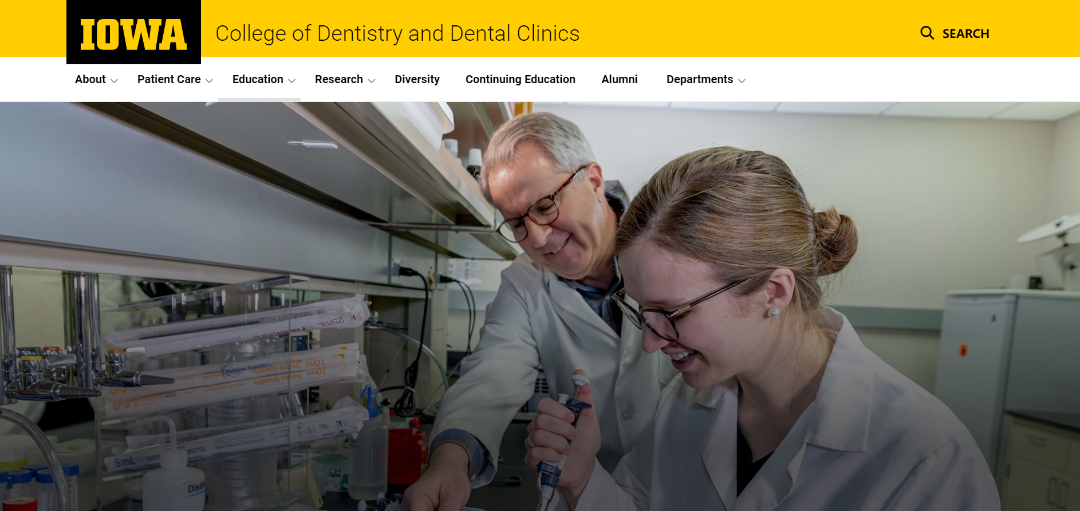Viewport: 1080px width, 511px height.
Task: Expand the Departments dropdown chevron
Action: 742,81
